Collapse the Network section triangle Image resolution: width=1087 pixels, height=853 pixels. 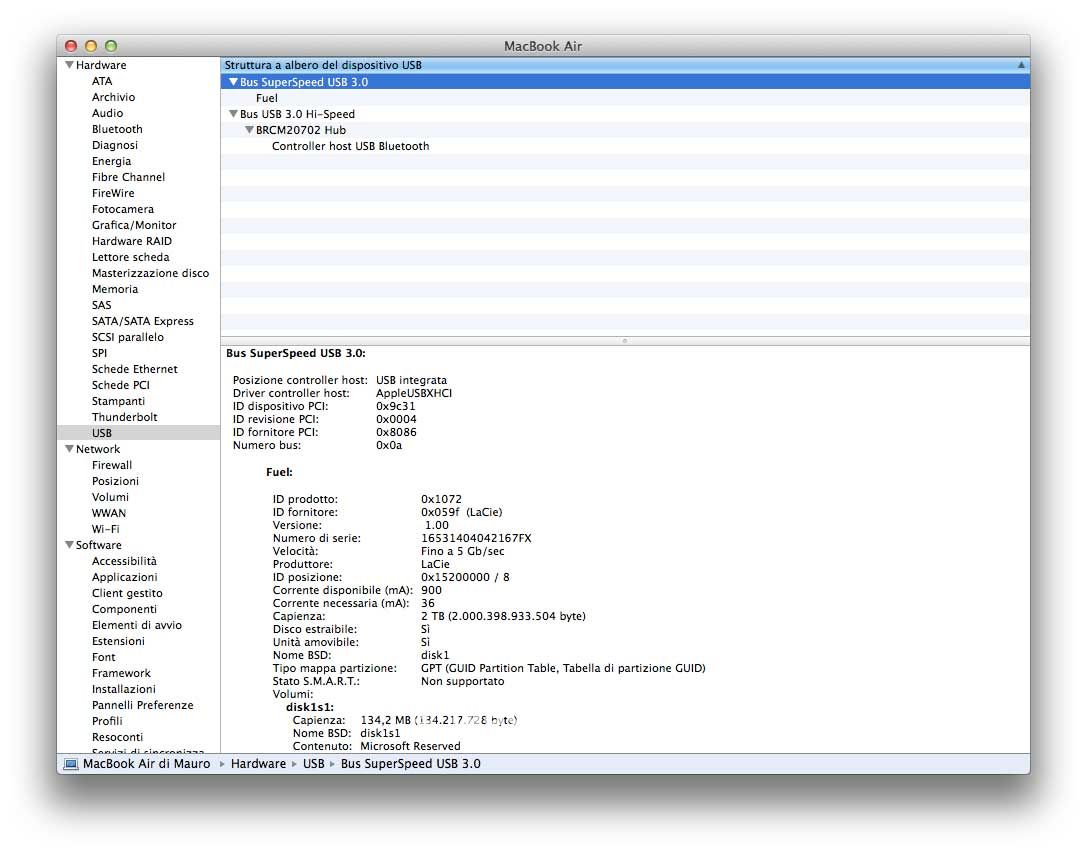tap(69, 449)
